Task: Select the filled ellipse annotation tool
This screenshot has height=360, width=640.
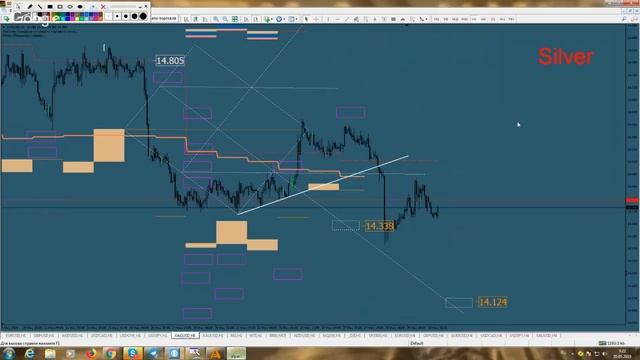Action: point(80,7)
